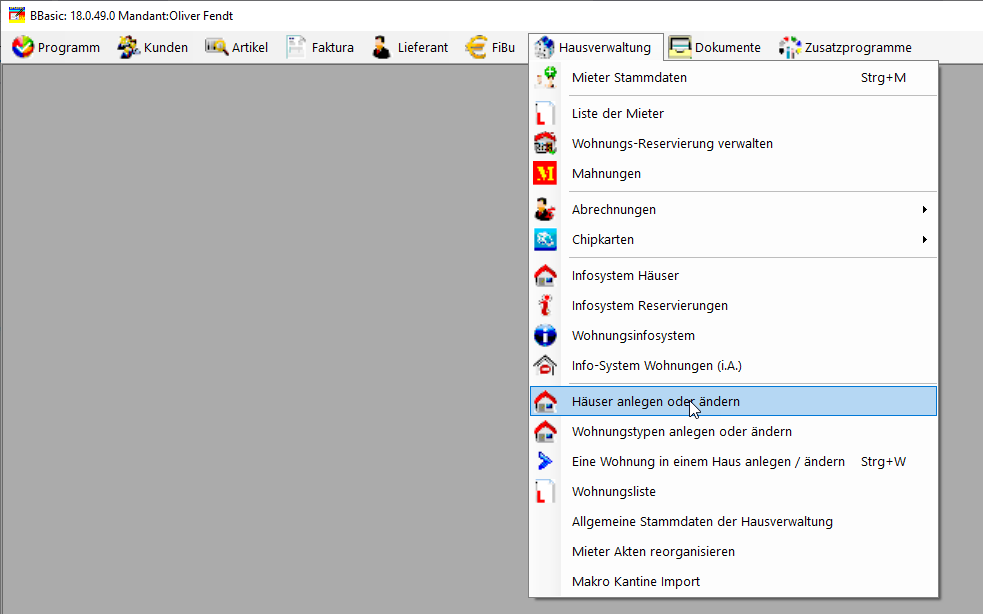Click the blue Wohnungsinfosystem info icon
Screen dimensions: 983x614
click(x=545, y=336)
